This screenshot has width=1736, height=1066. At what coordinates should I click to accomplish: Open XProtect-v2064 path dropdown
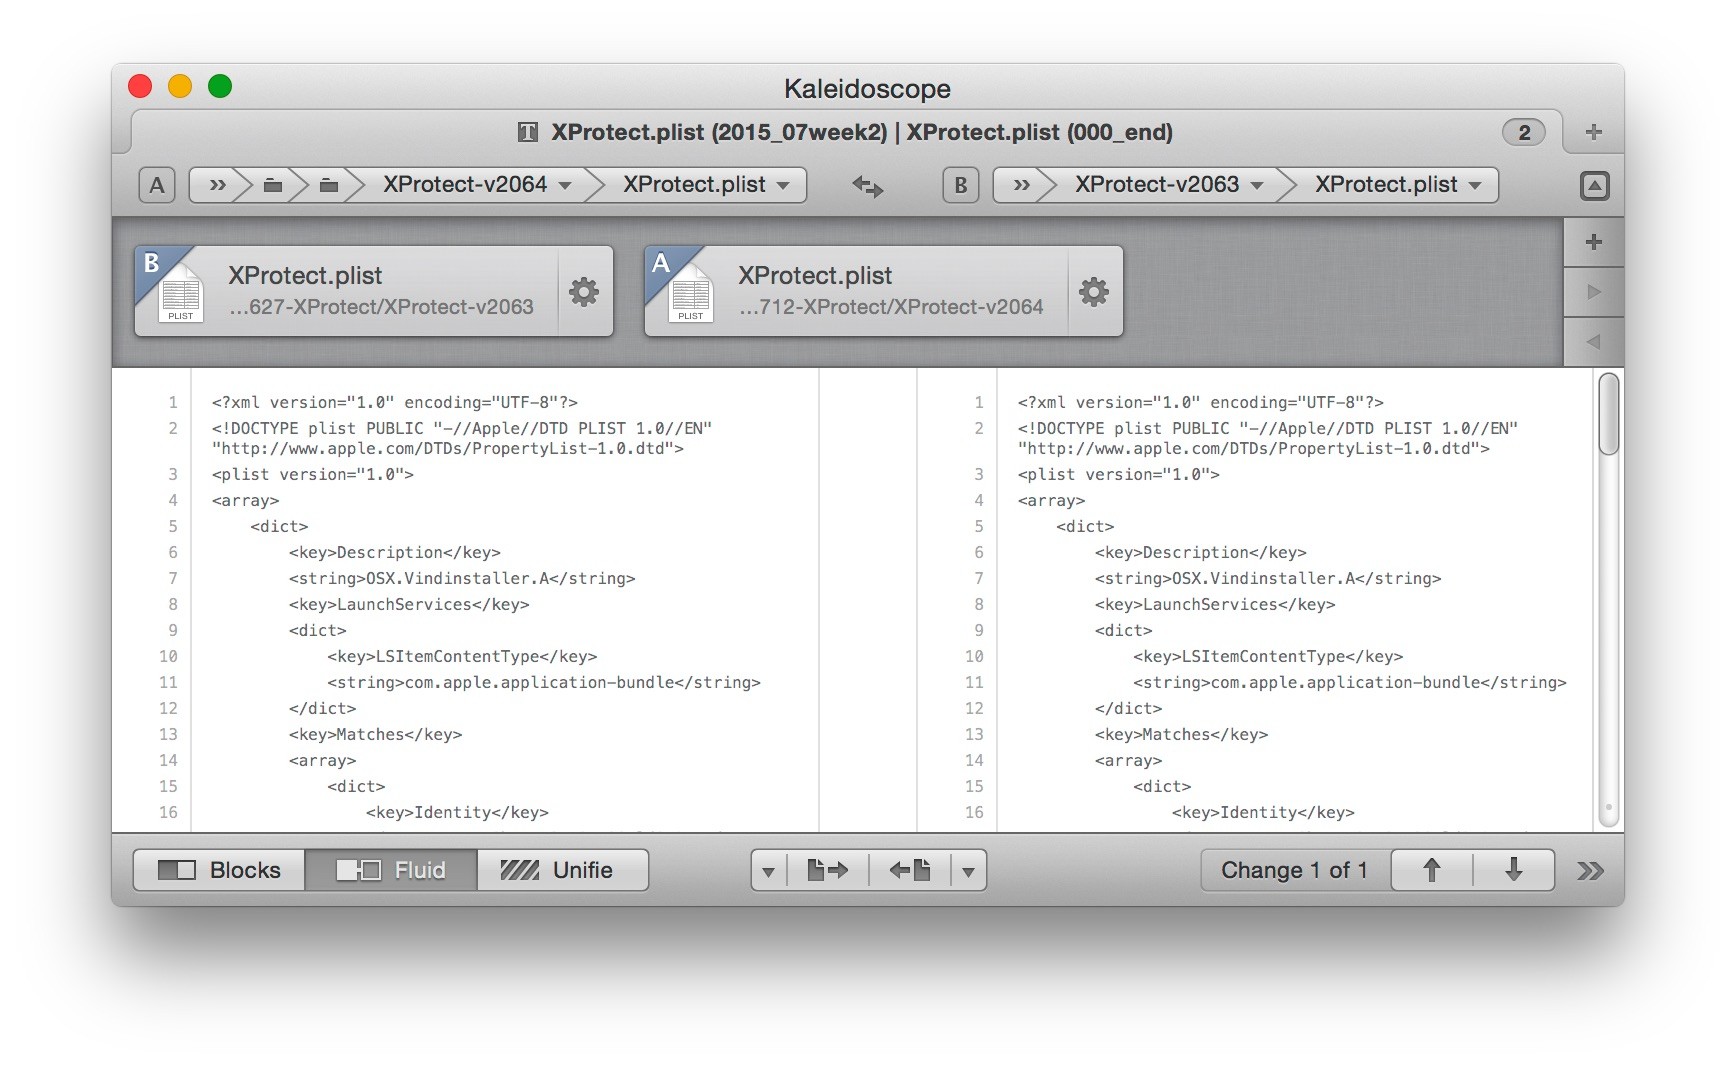coord(477,185)
